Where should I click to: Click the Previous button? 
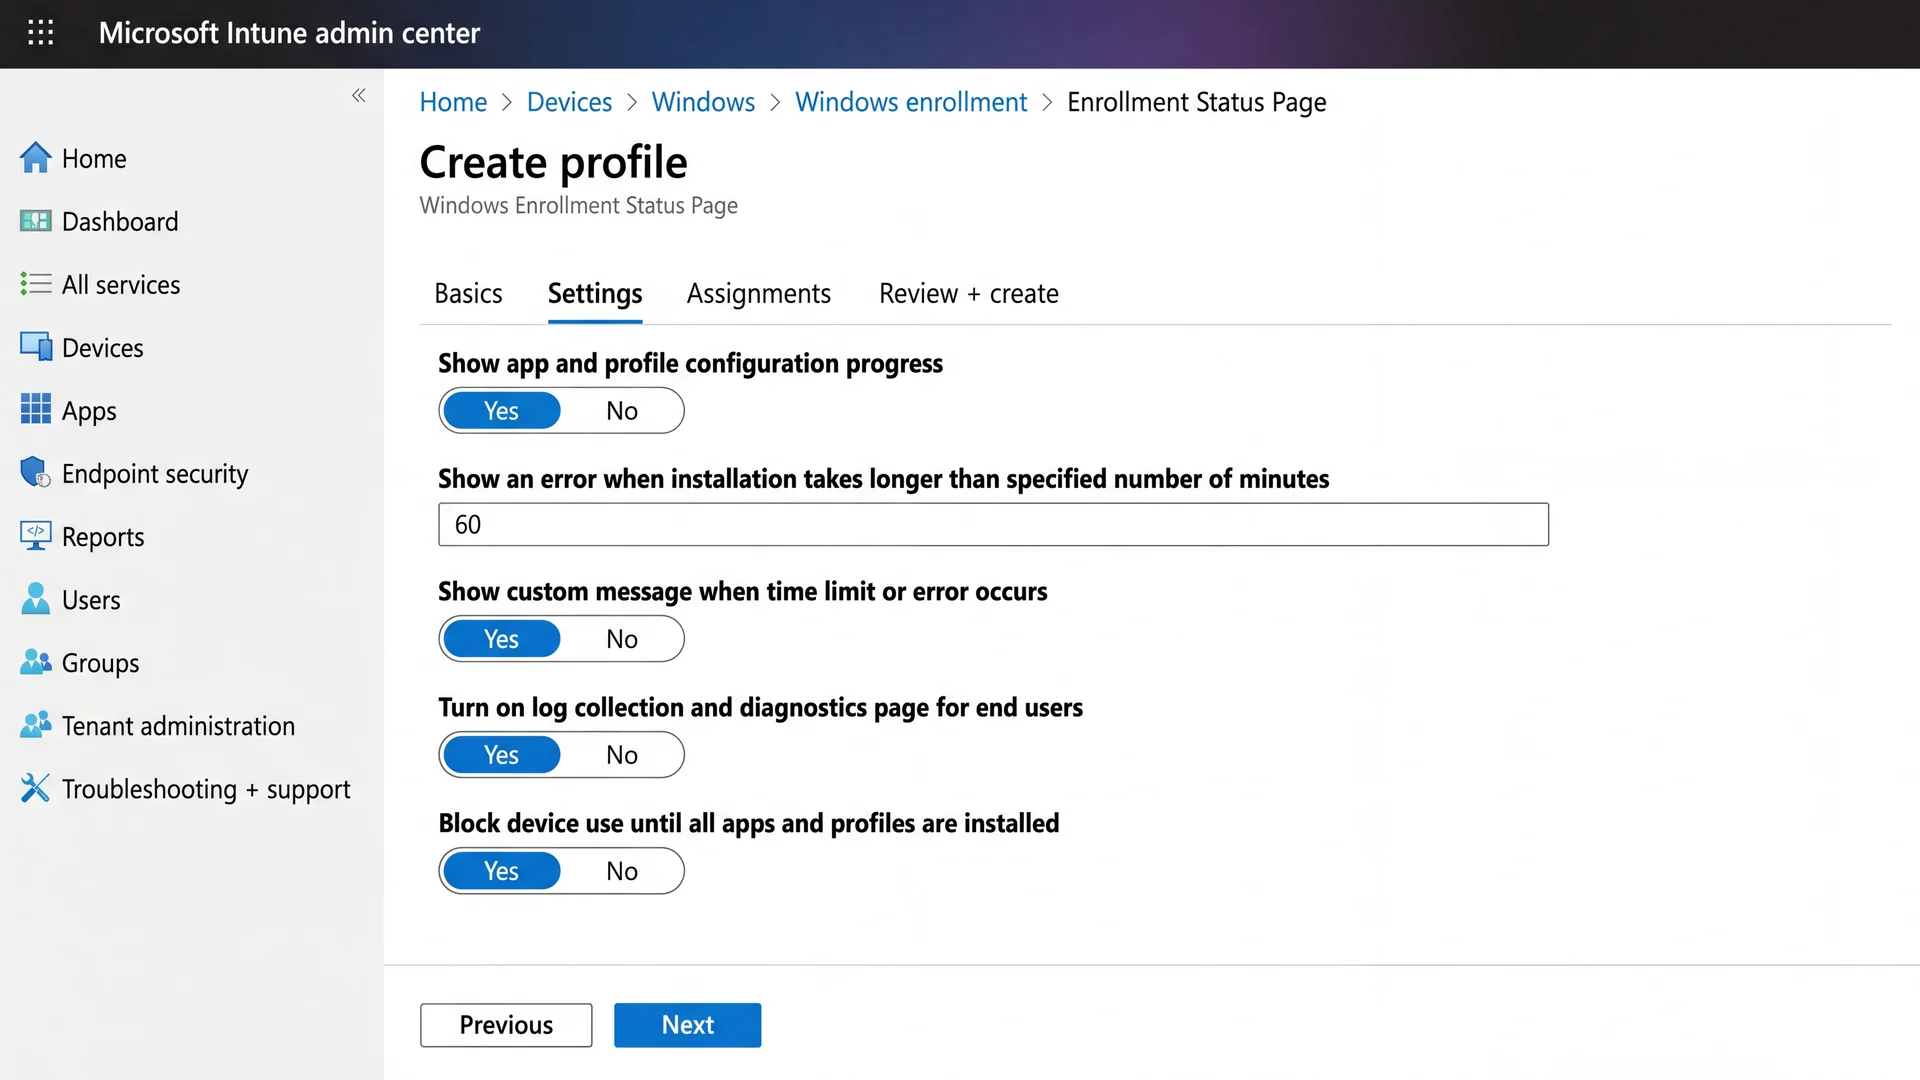(x=506, y=1024)
